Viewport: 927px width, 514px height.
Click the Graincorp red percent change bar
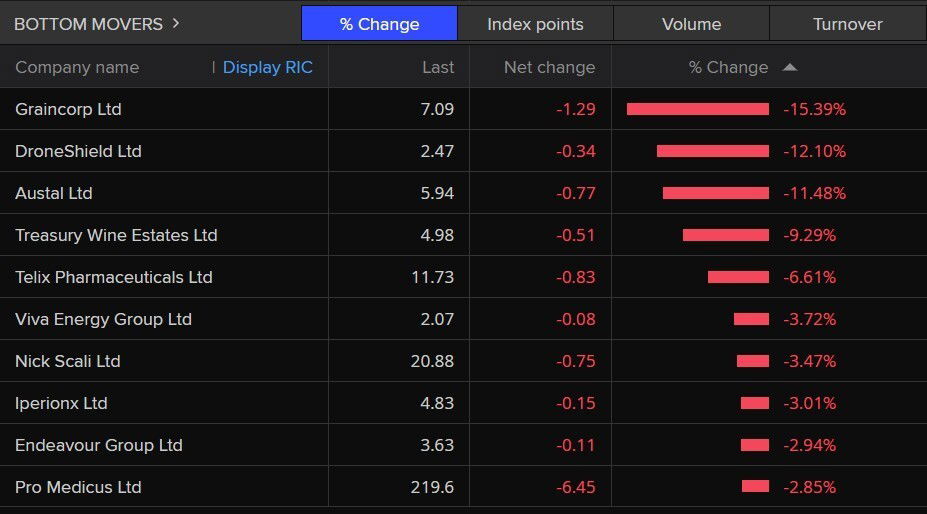point(697,109)
